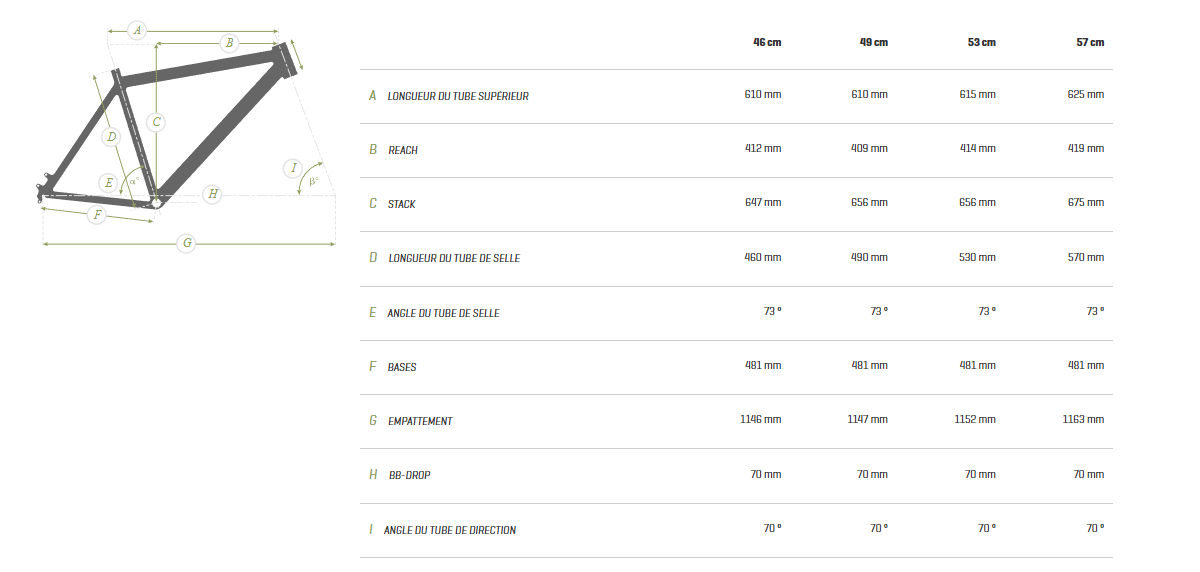1200x572 pixels.
Task: Click the Empattement row label
Action: (420, 421)
